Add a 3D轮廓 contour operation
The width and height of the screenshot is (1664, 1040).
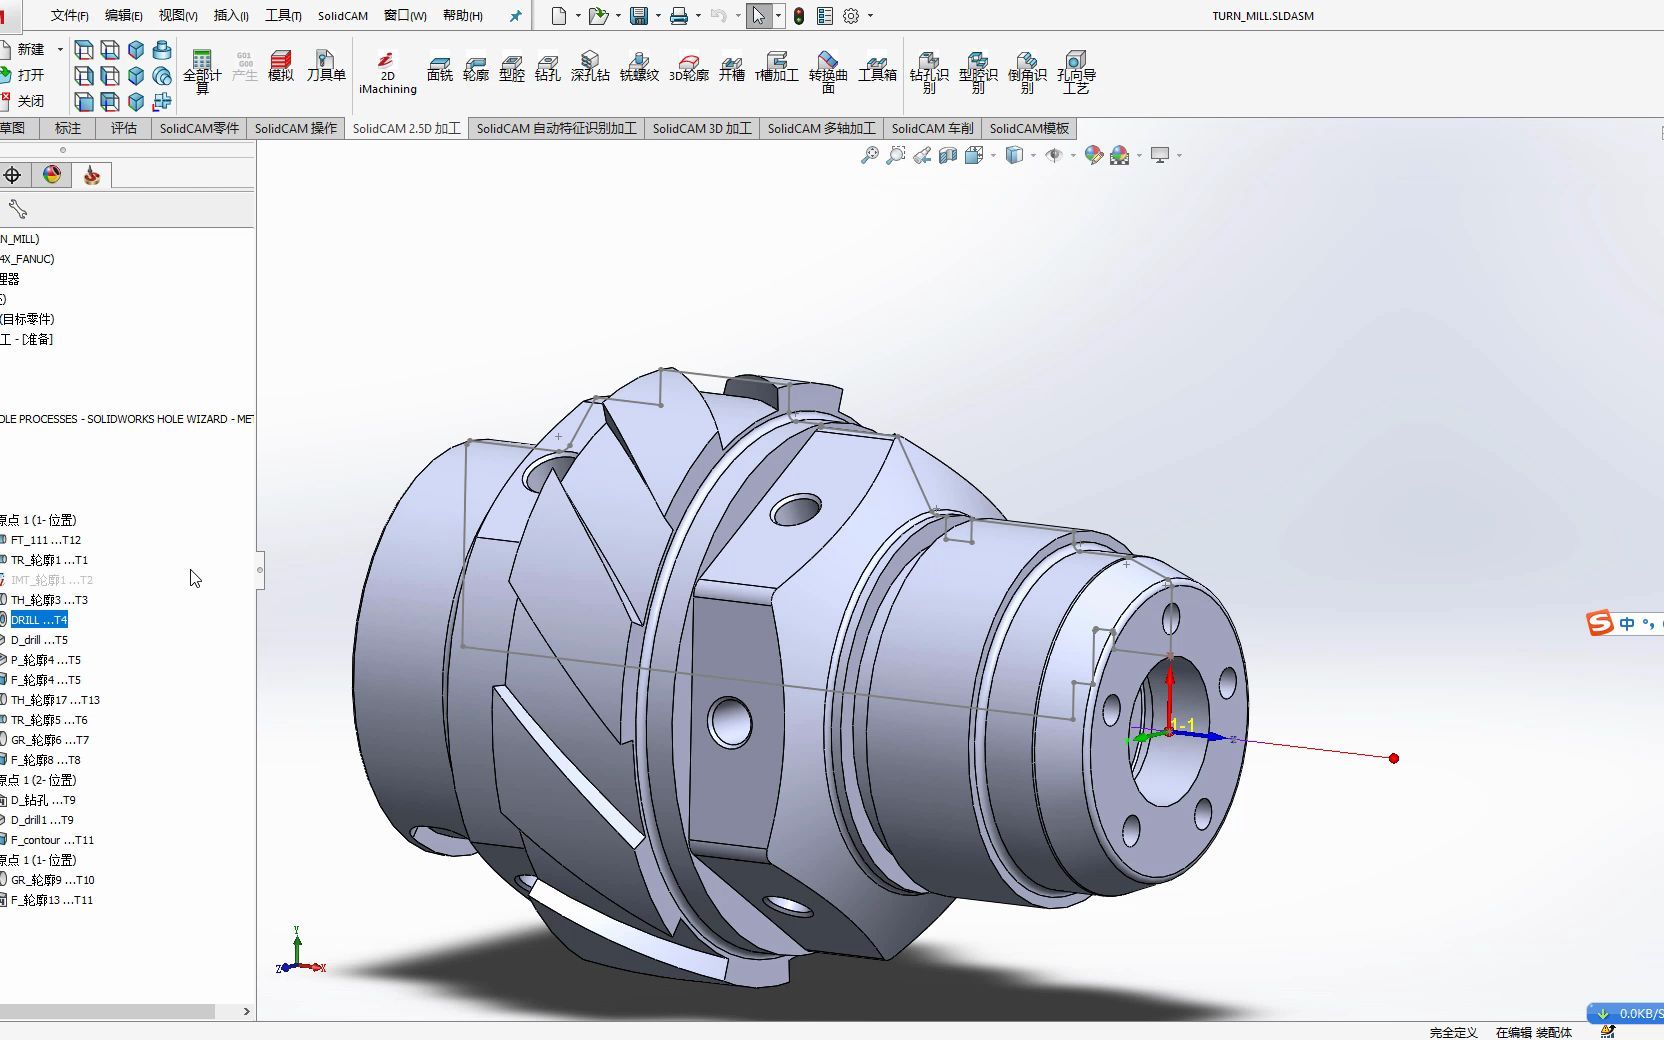click(x=689, y=66)
